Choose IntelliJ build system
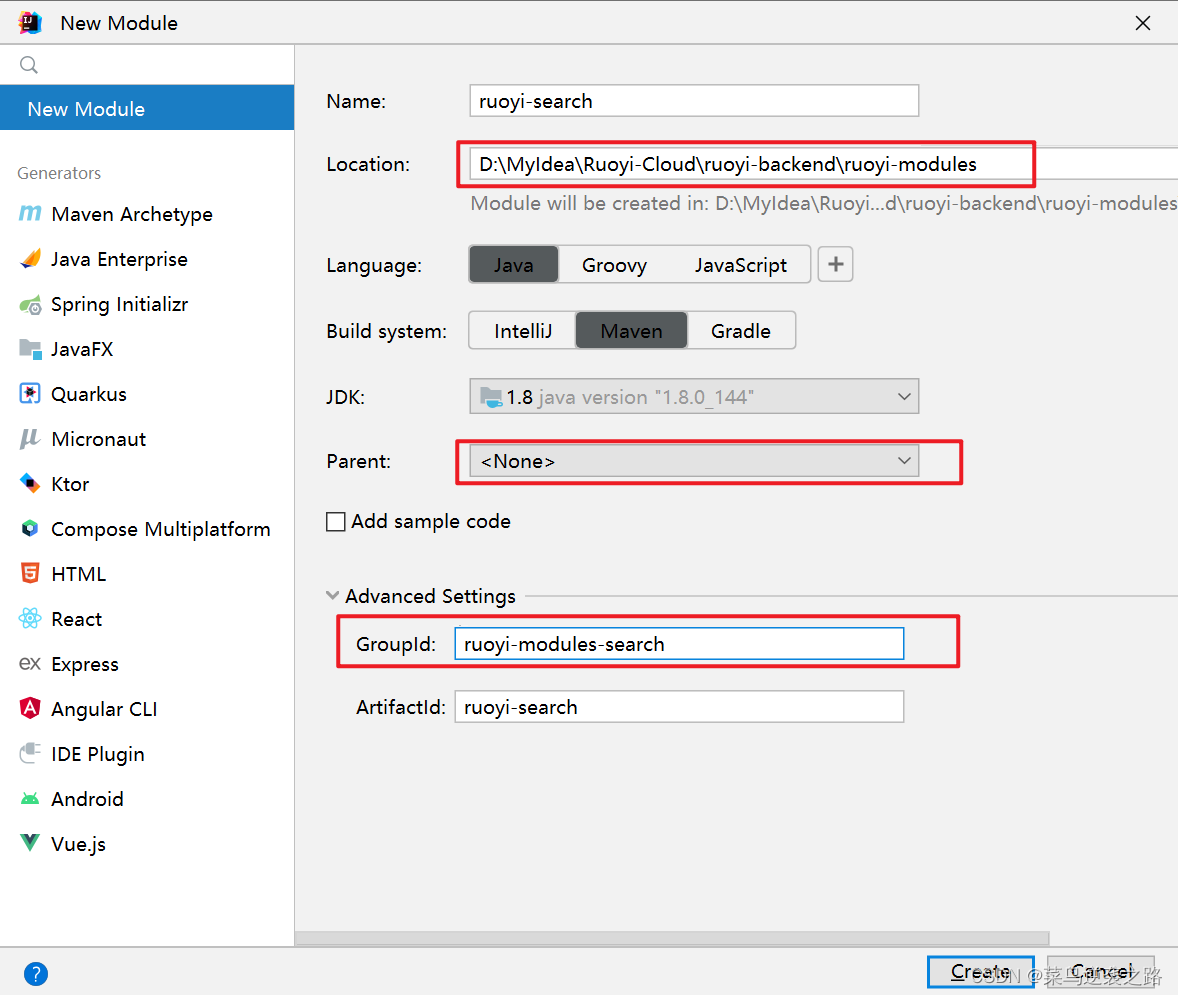Viewport: 1178px width, 995px height. click(523, 331)
